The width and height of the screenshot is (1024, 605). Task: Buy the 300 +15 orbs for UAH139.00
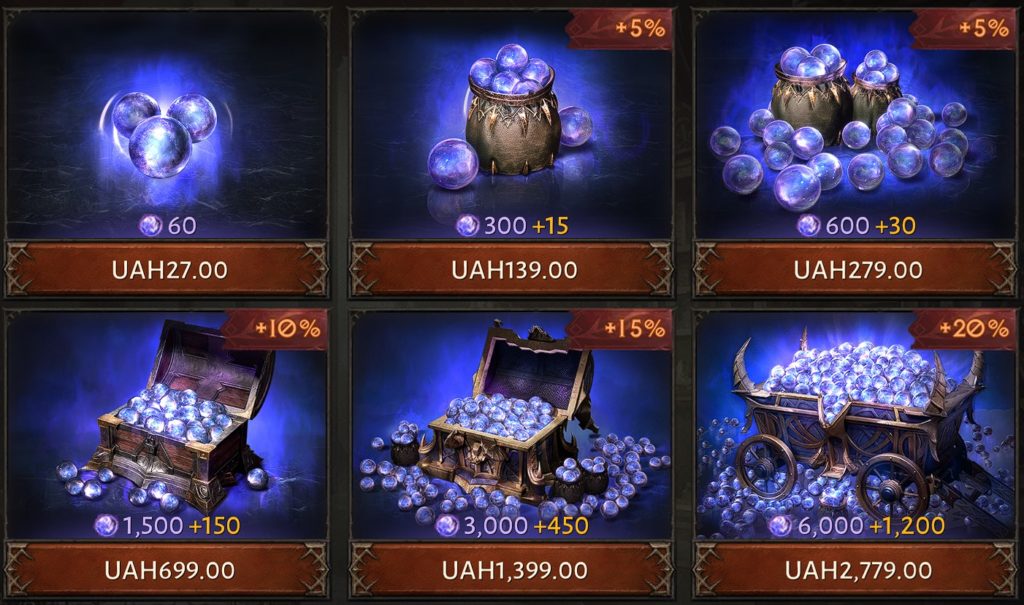pyautogui.click(x=513, y=270)
